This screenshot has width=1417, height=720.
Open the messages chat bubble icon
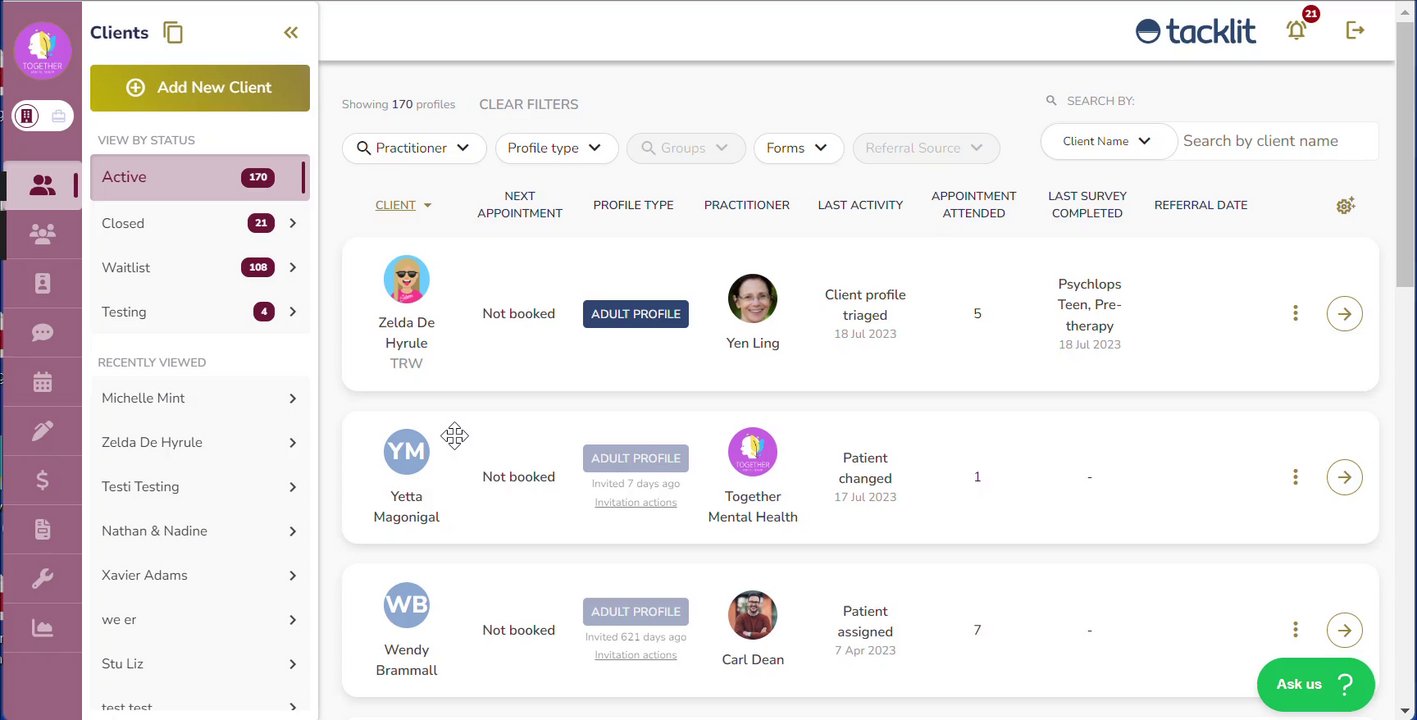click(42, 333)
